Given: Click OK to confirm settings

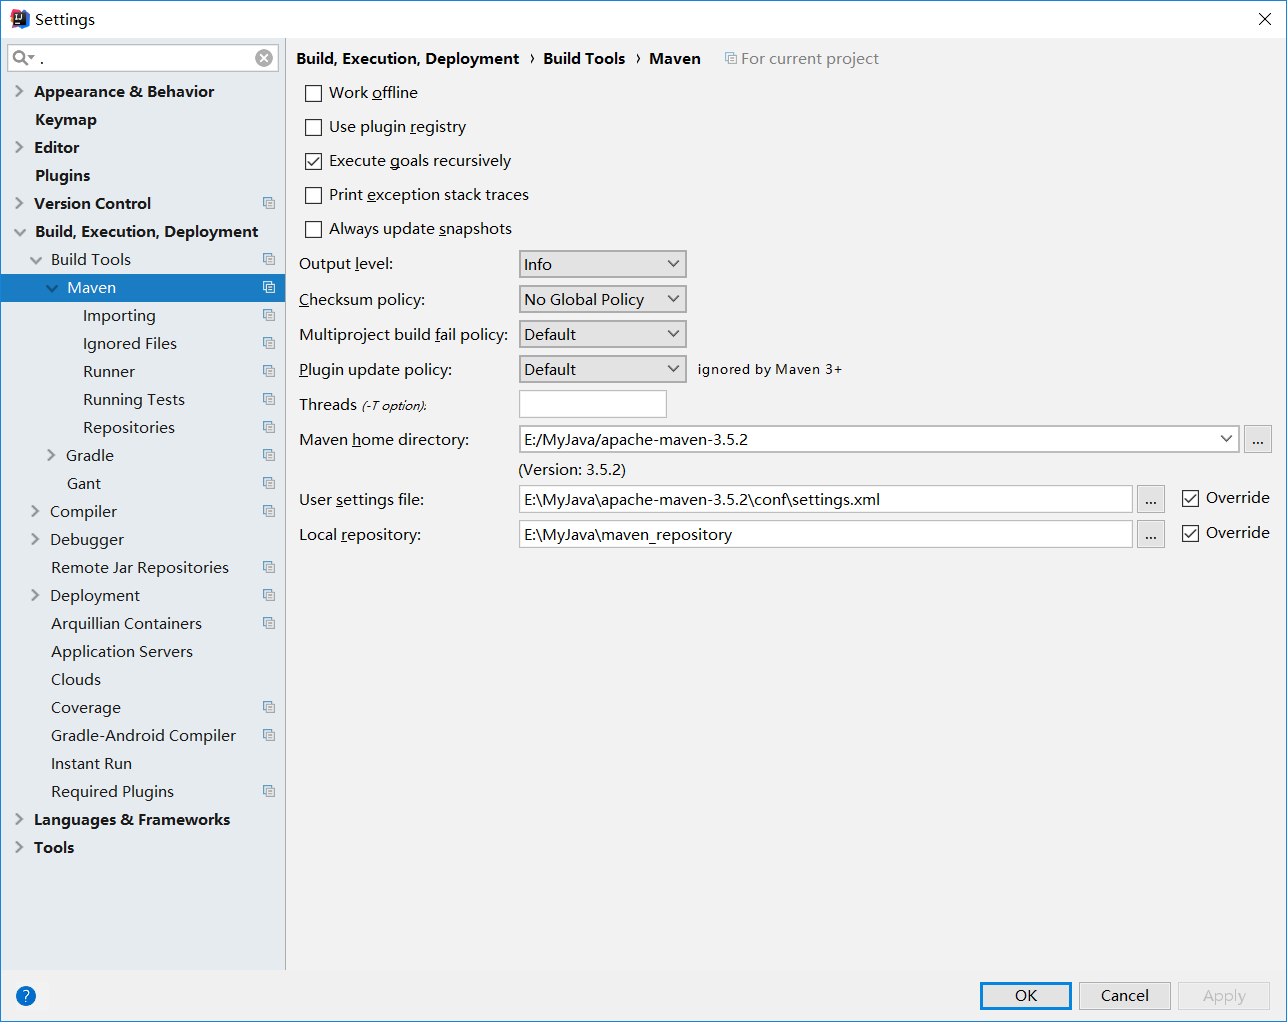Looking at the screenshot, I should coord(1026,995).
